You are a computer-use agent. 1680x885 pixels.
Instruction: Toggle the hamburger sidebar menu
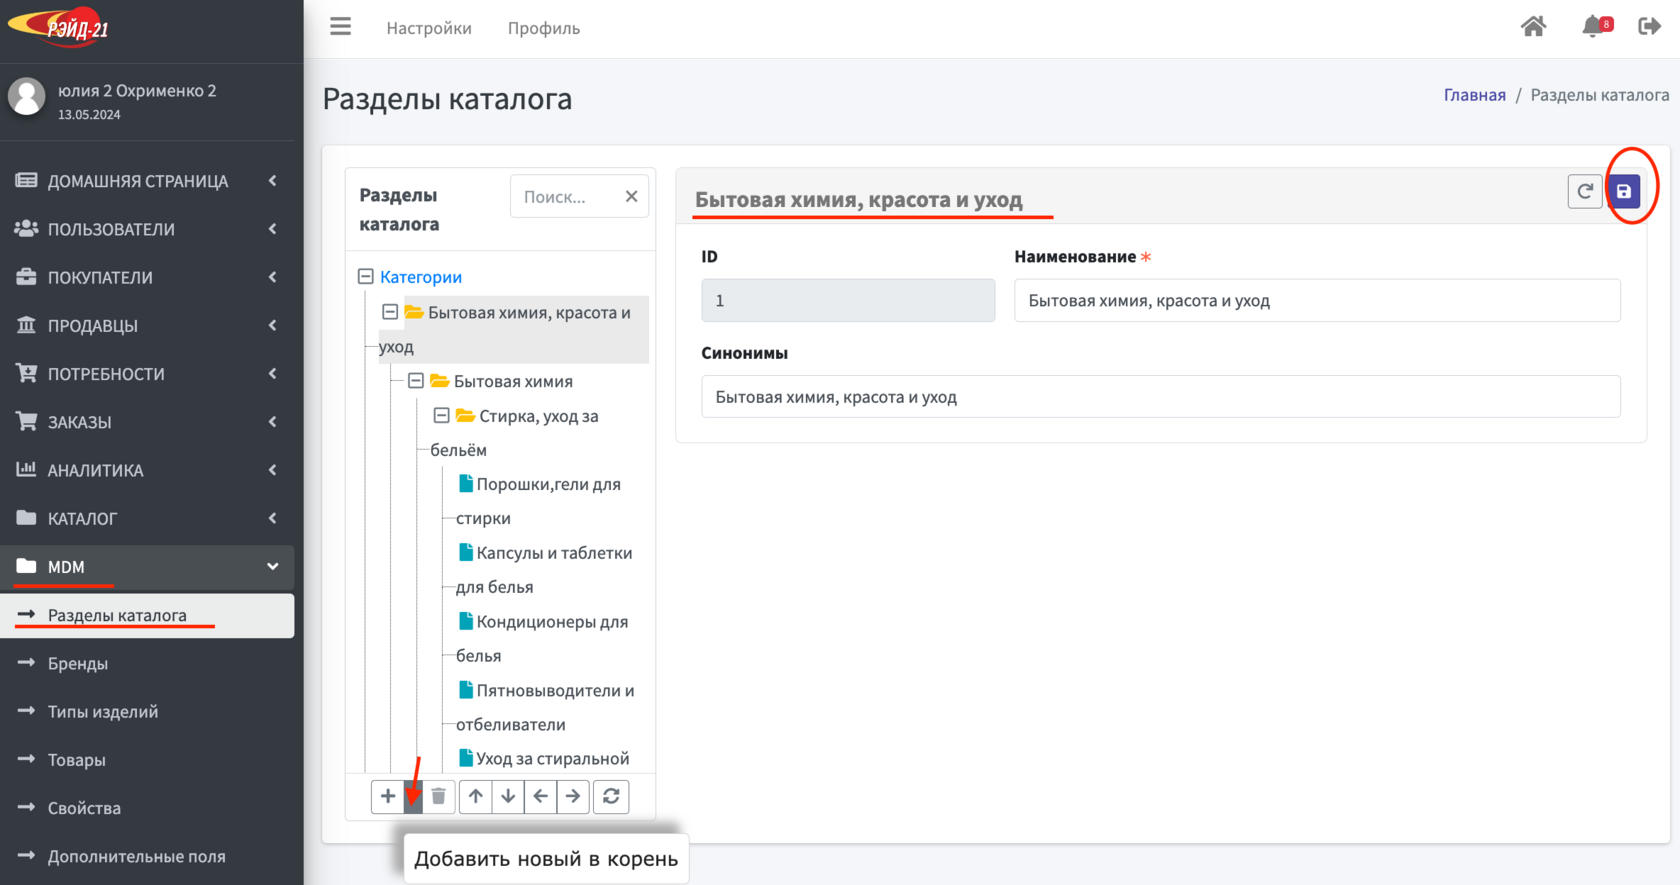pyautogui.click(x=340, y=27)
